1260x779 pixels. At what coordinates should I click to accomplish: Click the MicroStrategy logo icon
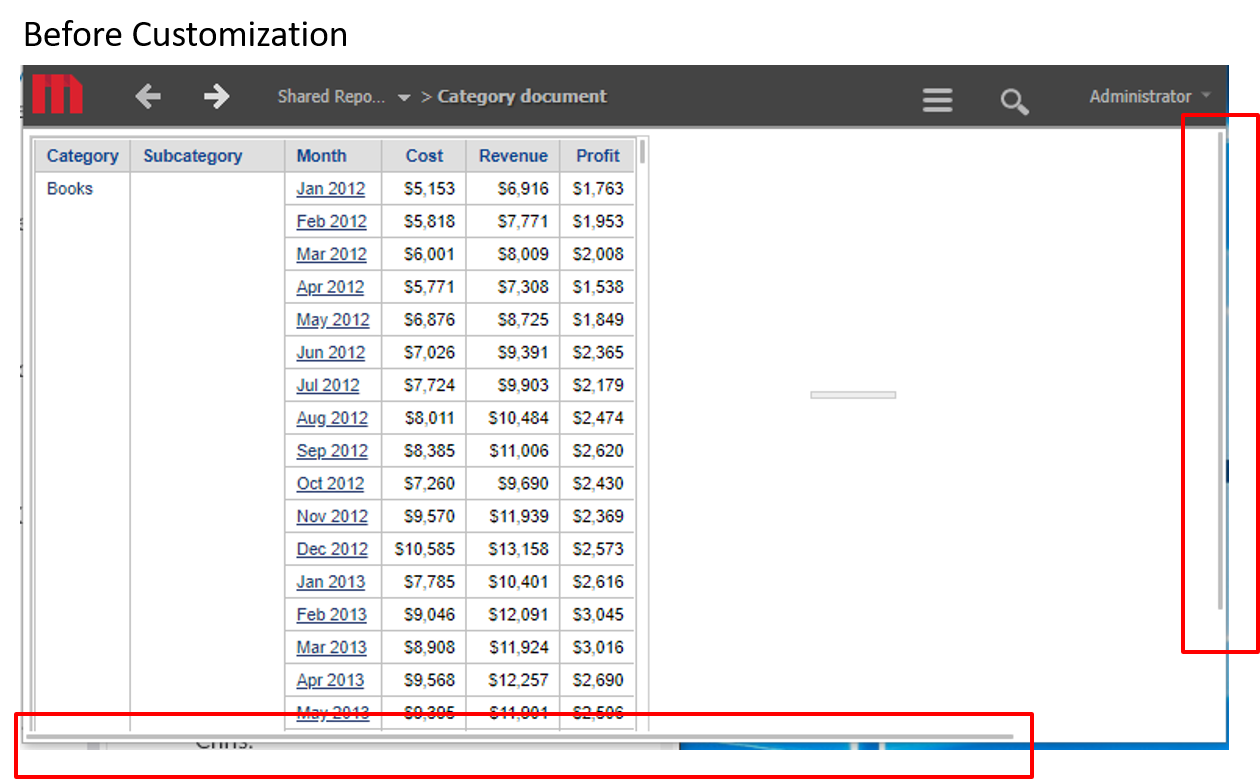point(57,94)
